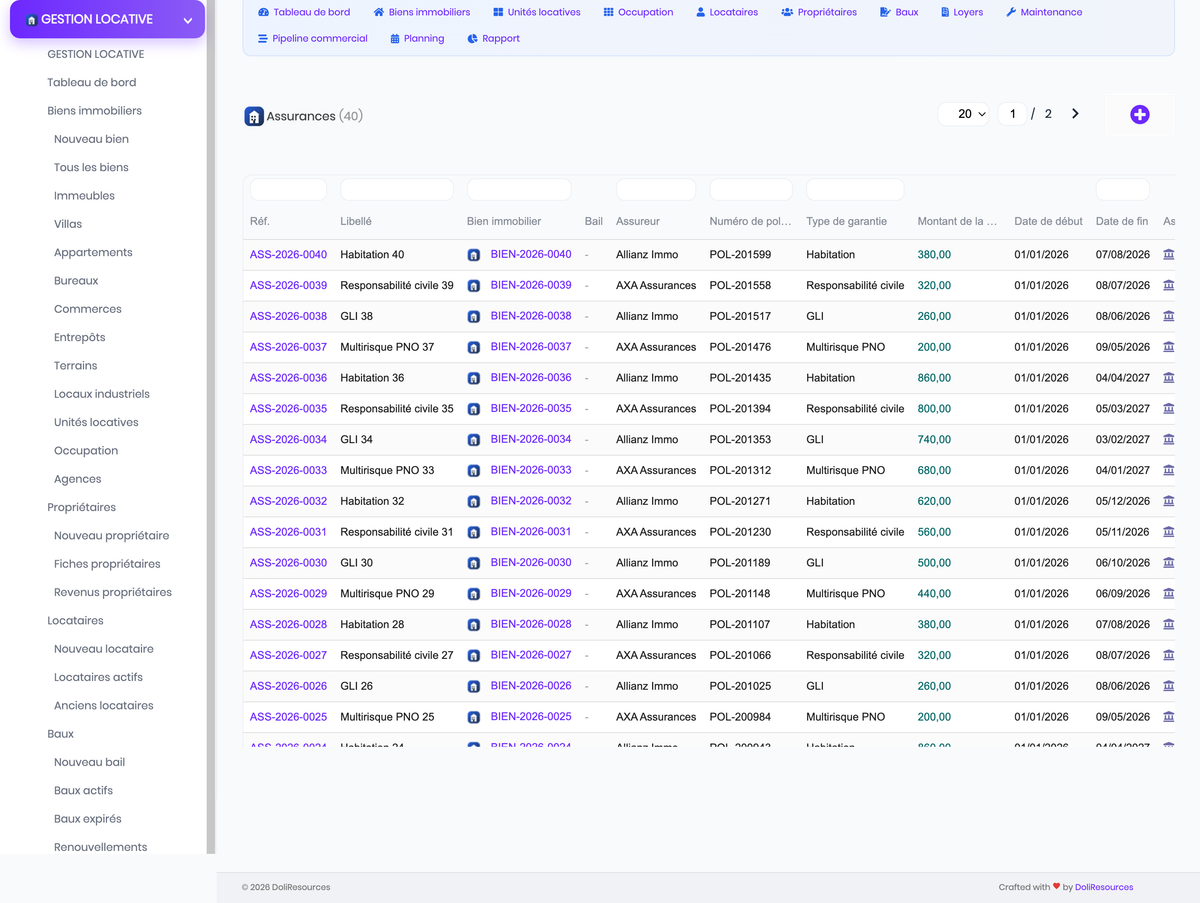Open property BIEN-2026-0027 link
This screenshot has height=903, width=1200.
tap(531, 655)
